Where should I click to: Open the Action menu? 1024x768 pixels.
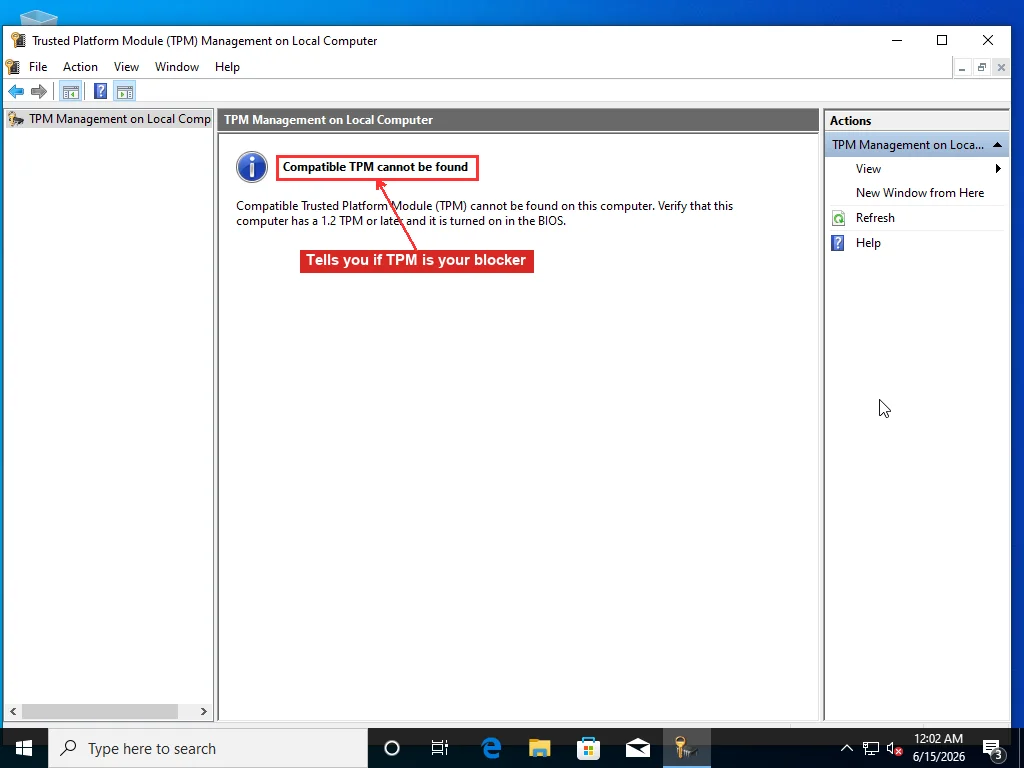point(80,67)
